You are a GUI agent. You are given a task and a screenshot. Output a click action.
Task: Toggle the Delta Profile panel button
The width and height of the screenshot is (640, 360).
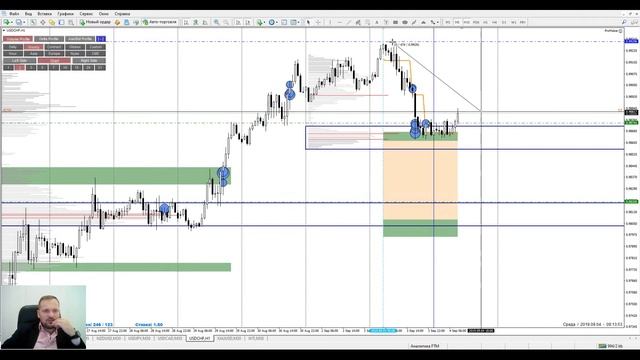pos(49,39)
